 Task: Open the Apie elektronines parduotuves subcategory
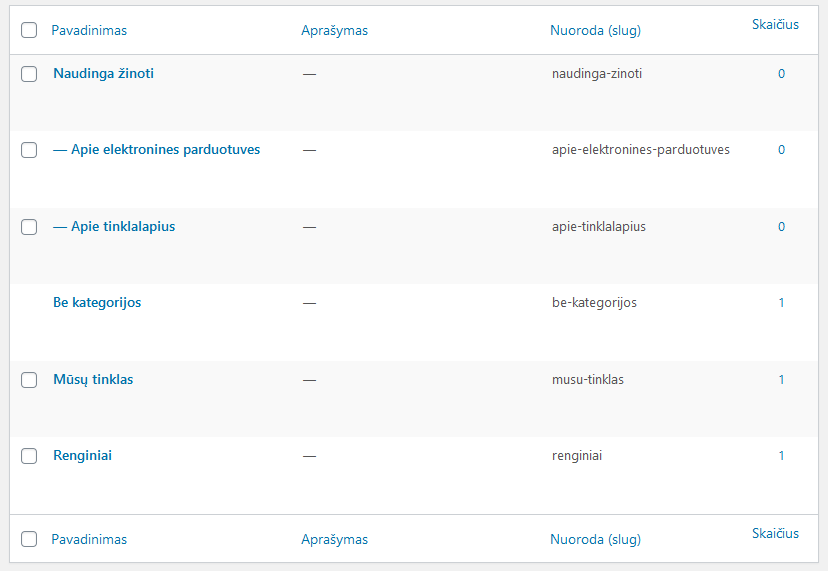coord(156,149)
